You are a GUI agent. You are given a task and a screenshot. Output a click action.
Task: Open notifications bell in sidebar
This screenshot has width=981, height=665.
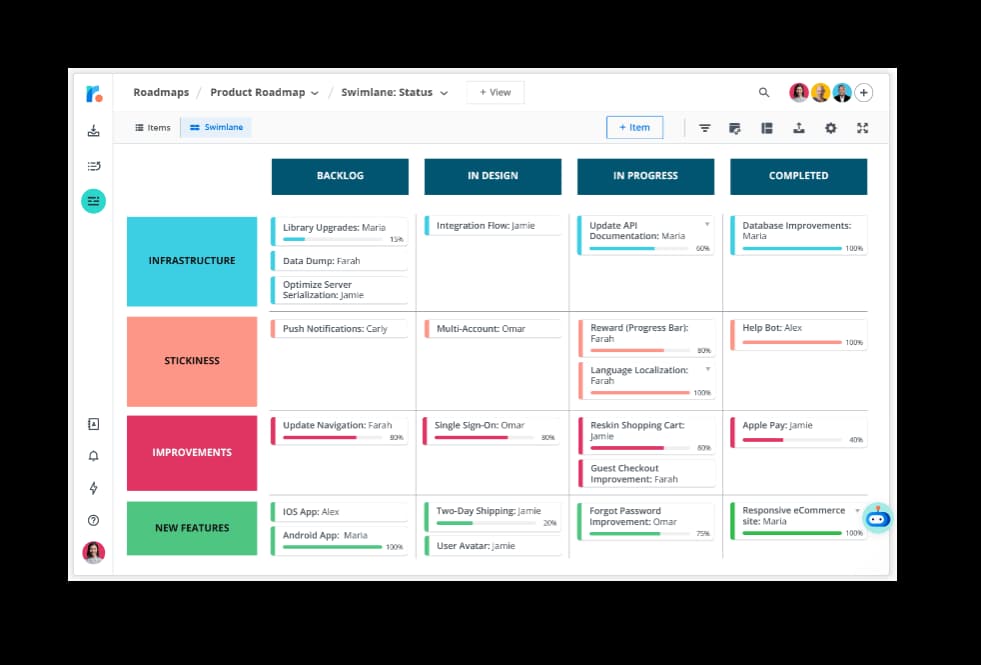click(93, 456)
